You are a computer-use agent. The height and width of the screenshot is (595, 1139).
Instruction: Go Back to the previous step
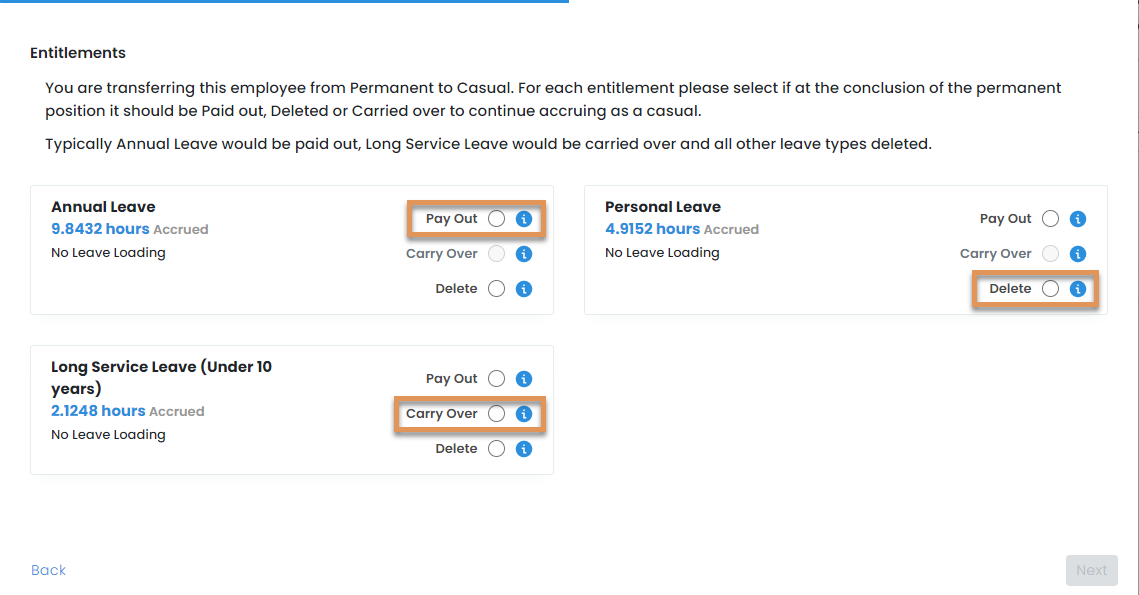48,570
